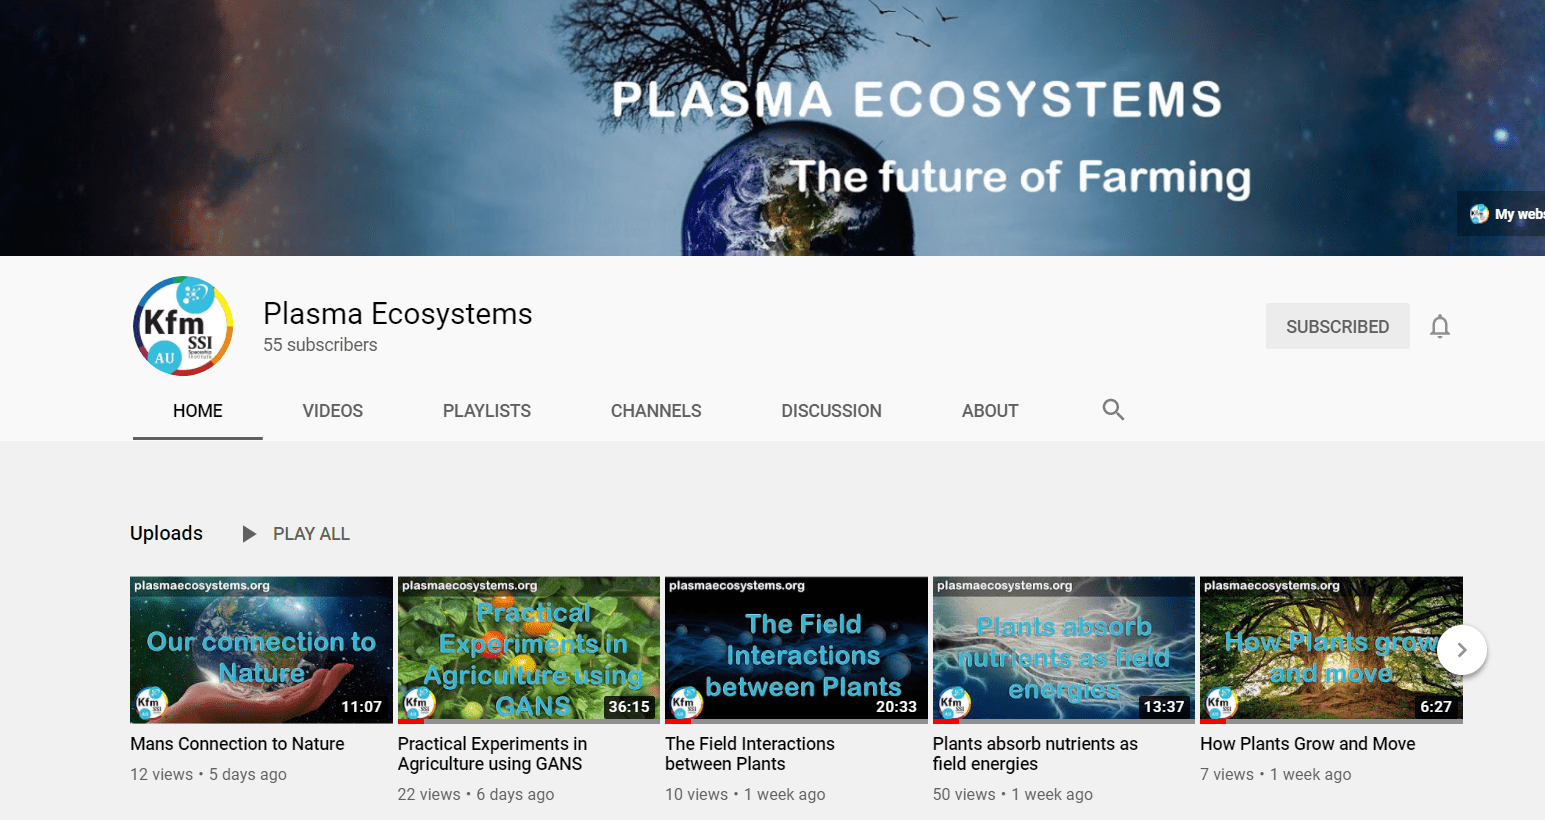This screenshot has width=1545, height=820.
Task: Open Mans Connection to Nature video title
Action: (237, 744)
